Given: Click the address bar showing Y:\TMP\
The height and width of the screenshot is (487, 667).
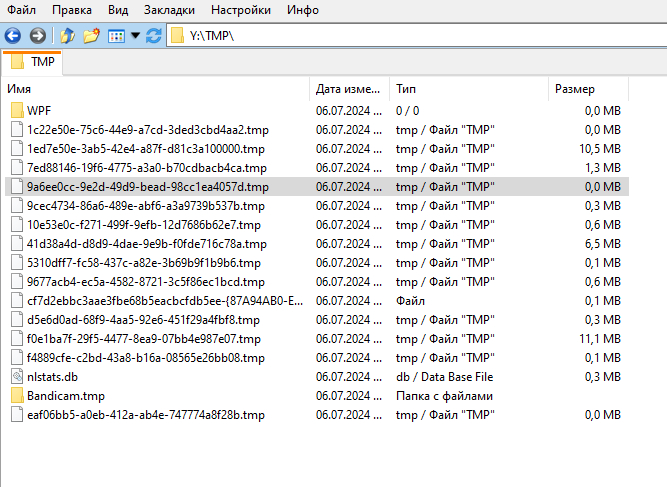Looking at the screenshot, I should click(417, 36).
